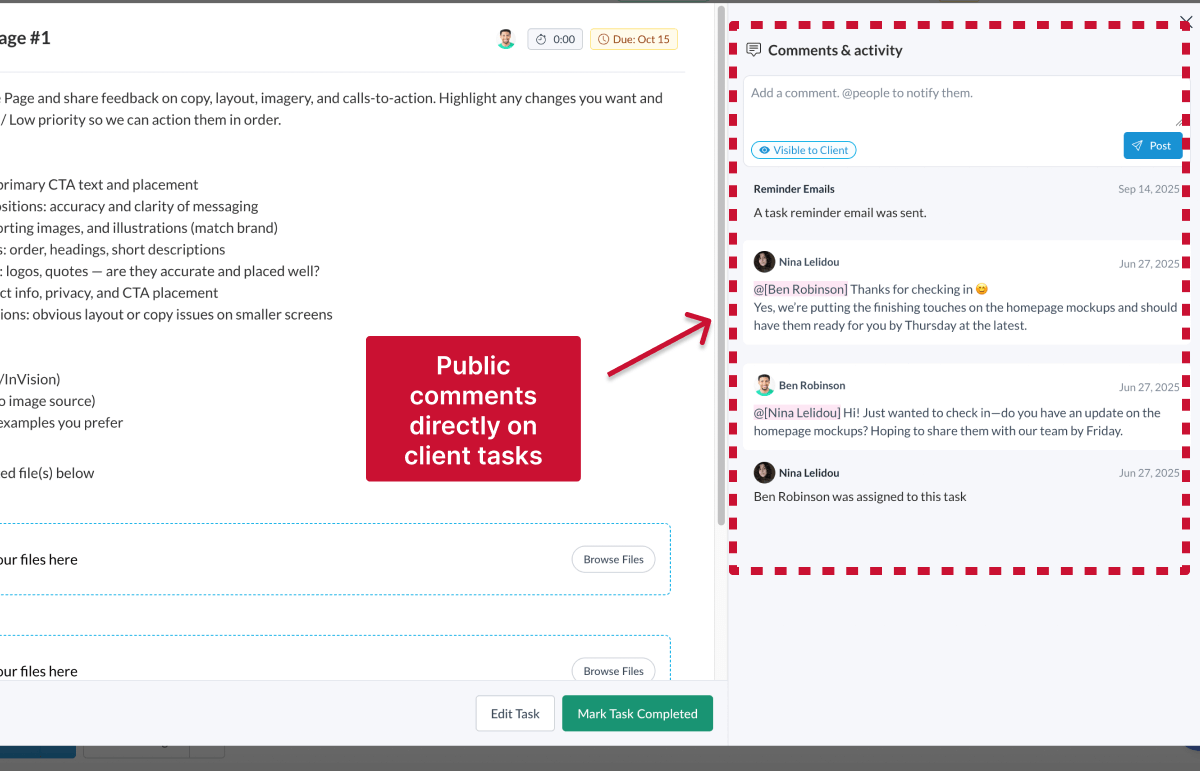Click the upper Browse Files button
The height and width of the screenshot is (771, 1200).
click(x=613, y=559)
